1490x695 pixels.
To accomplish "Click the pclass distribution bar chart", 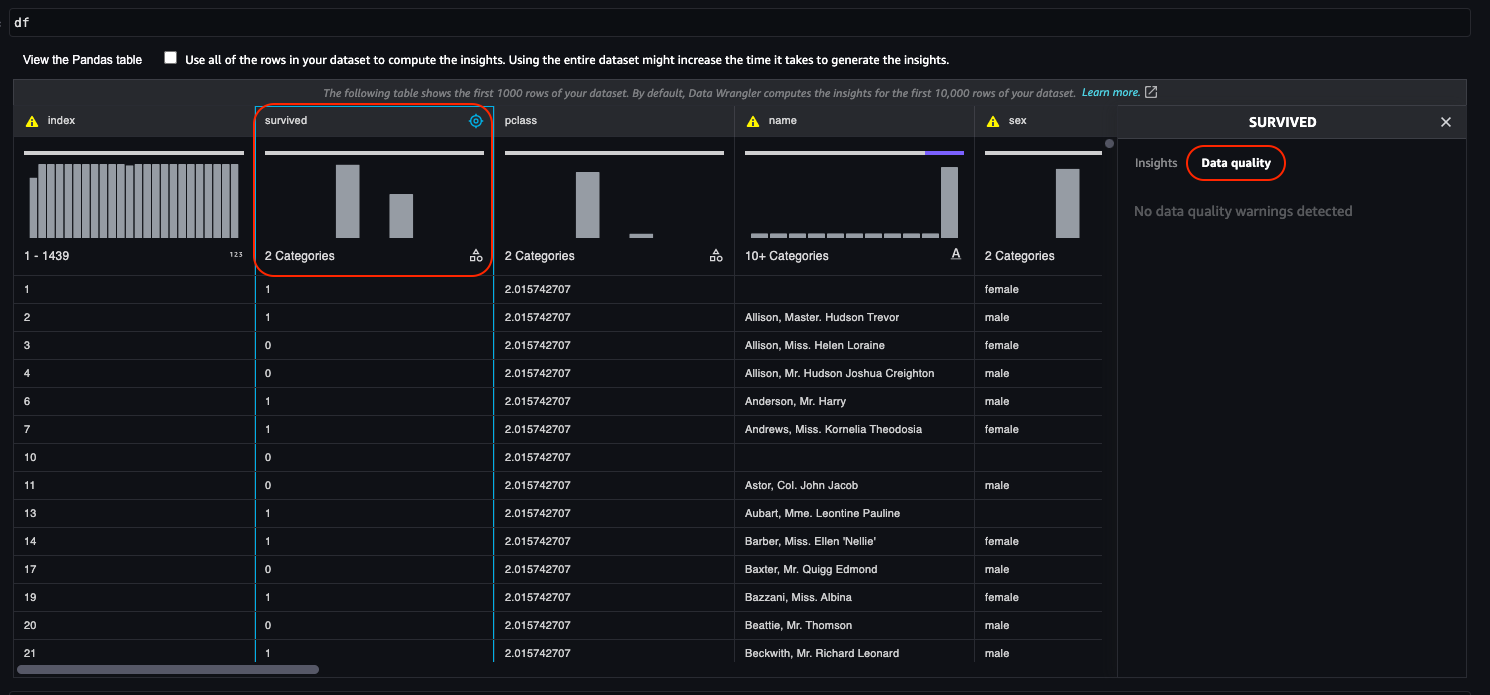I will click(x=614, y=204).
